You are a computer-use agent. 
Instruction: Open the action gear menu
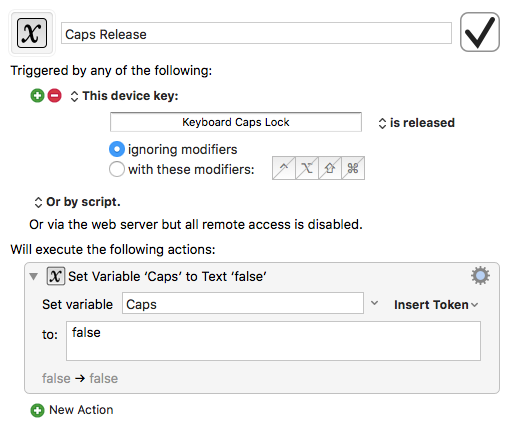[480, 275]
